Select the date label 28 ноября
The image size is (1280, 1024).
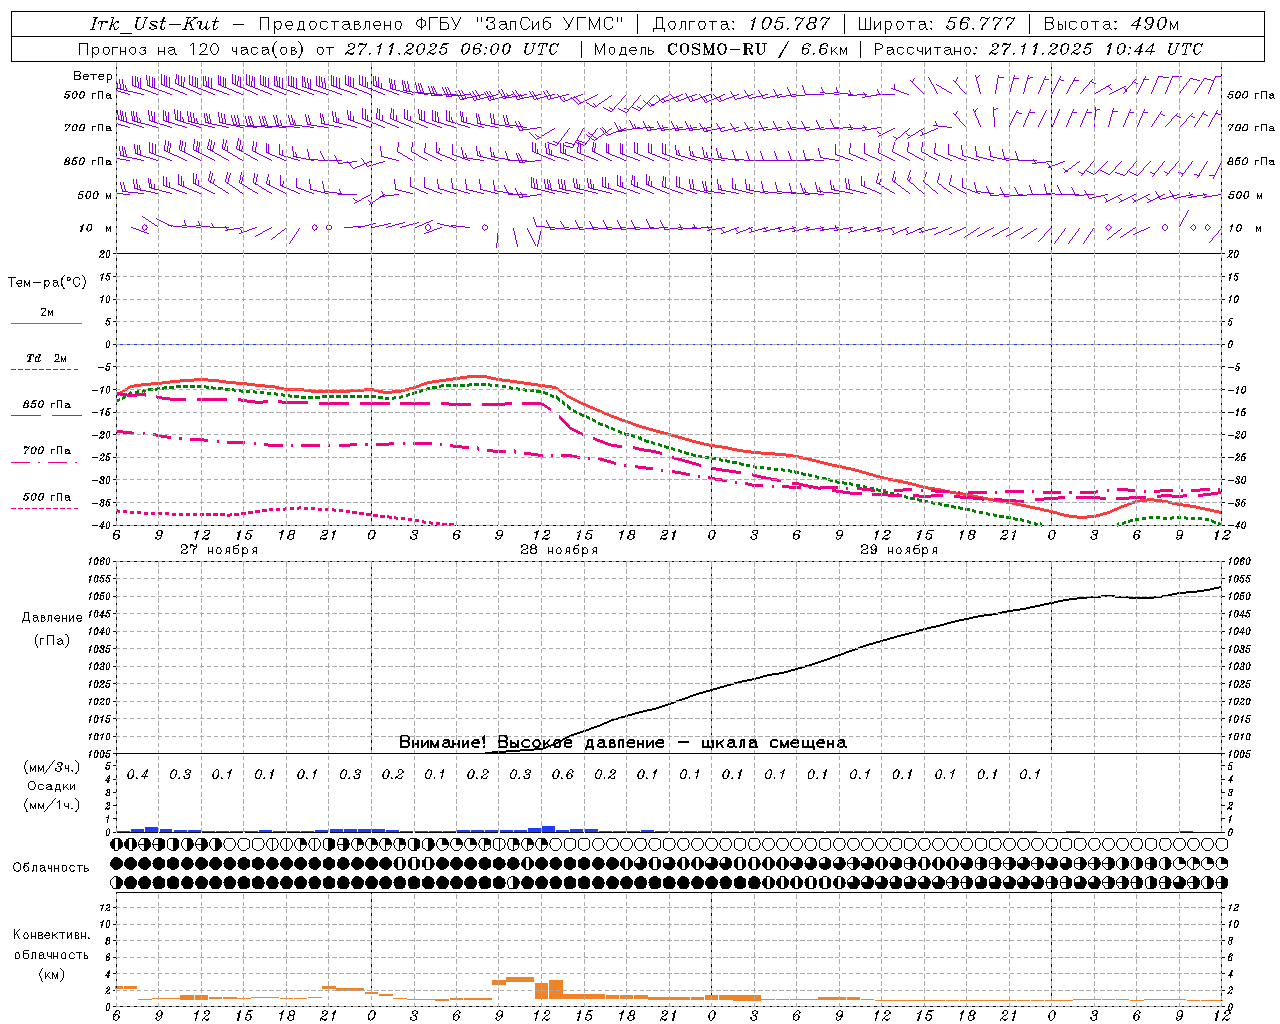click(x=559, y=550)
